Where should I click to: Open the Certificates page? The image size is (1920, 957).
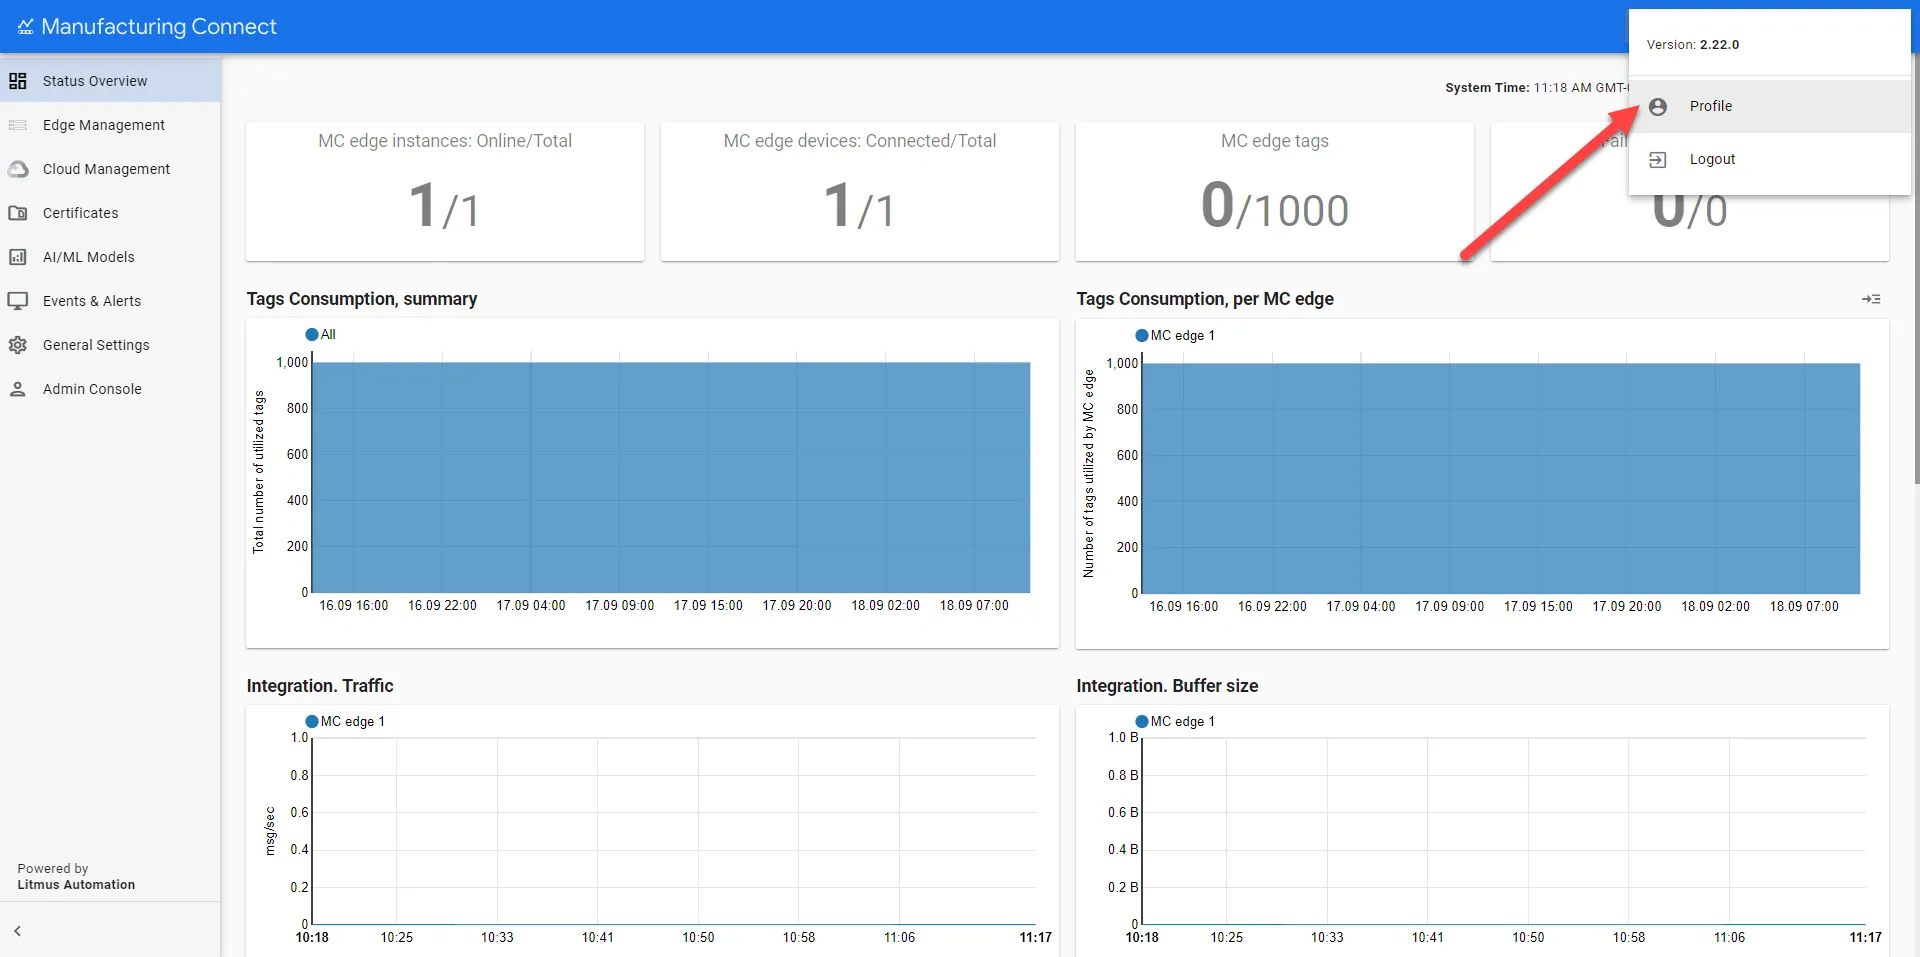click(x=110, y=213)
